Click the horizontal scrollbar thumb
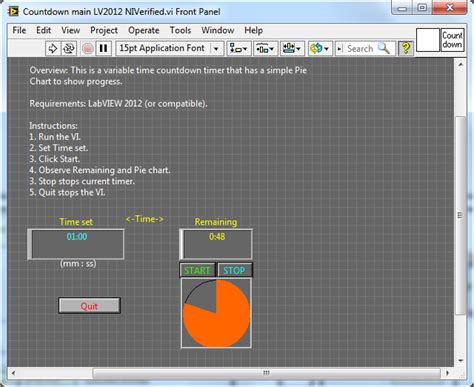Screen dimensions: 474x387 coord(266,373)
